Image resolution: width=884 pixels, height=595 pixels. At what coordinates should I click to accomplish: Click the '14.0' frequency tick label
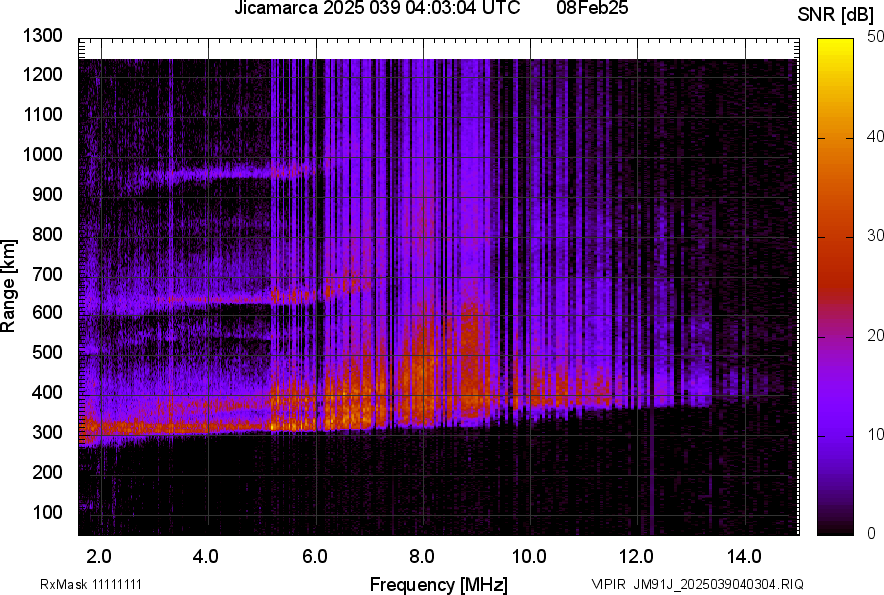tap(745, 556)
